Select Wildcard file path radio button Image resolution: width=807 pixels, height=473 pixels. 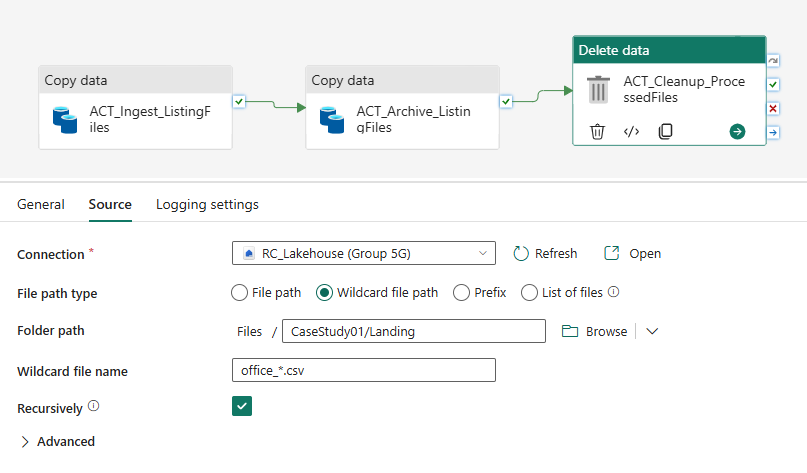324,293
